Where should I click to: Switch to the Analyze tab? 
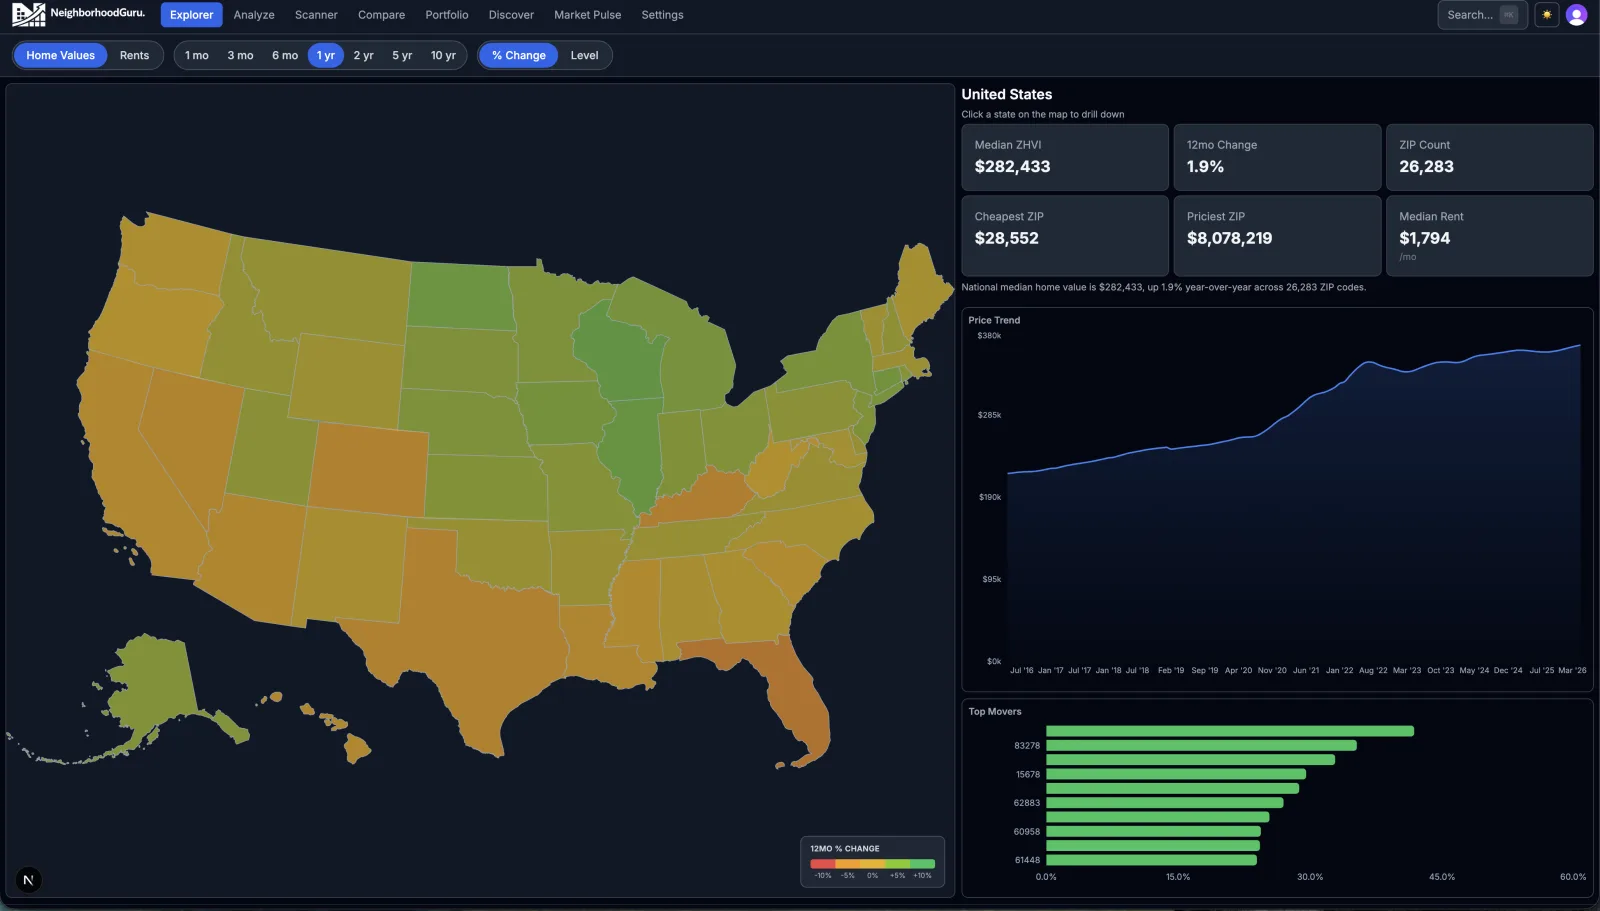tap(254, 14)
